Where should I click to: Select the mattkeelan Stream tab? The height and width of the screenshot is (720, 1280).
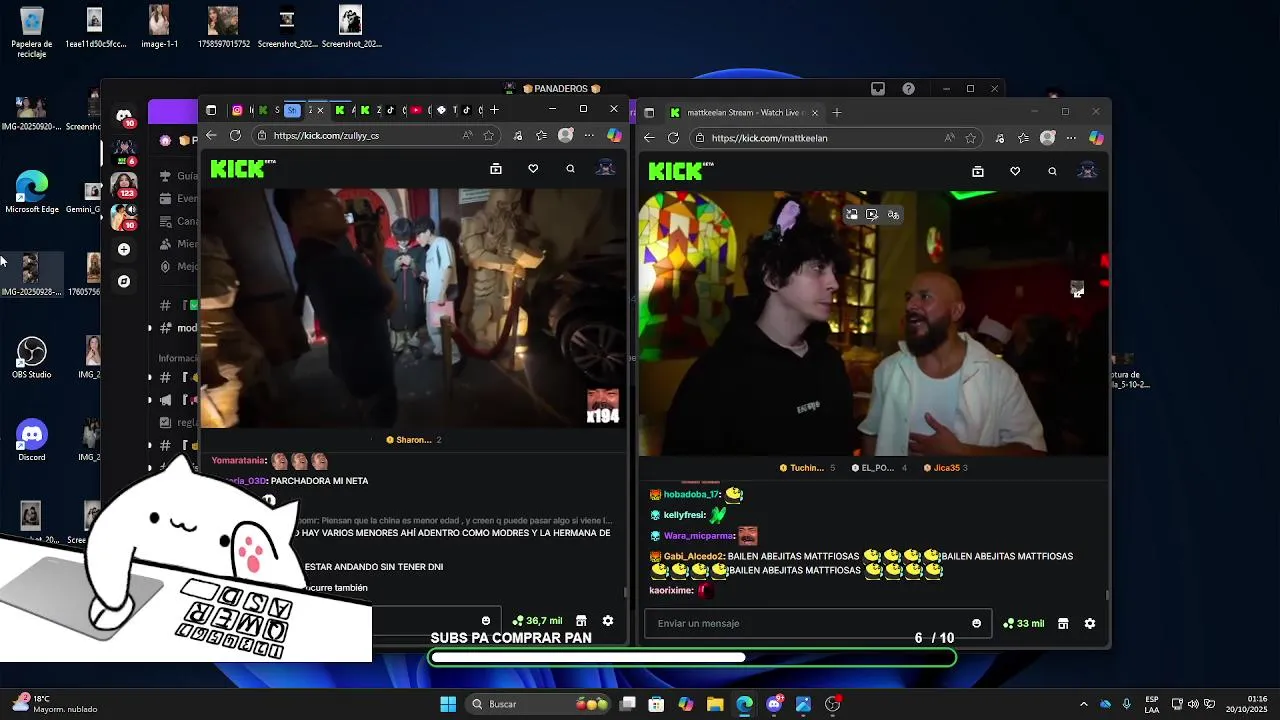point(744,112)
